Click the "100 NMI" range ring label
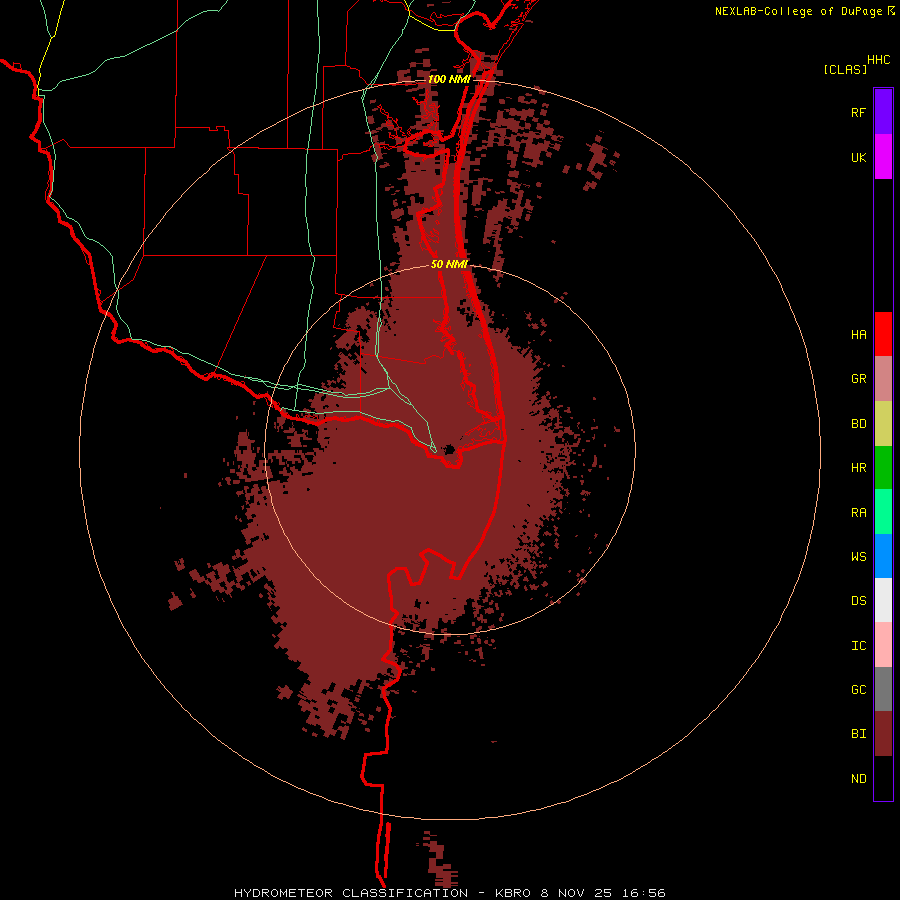900x900 pixels. pyautogui.click(x=449, y=79)
